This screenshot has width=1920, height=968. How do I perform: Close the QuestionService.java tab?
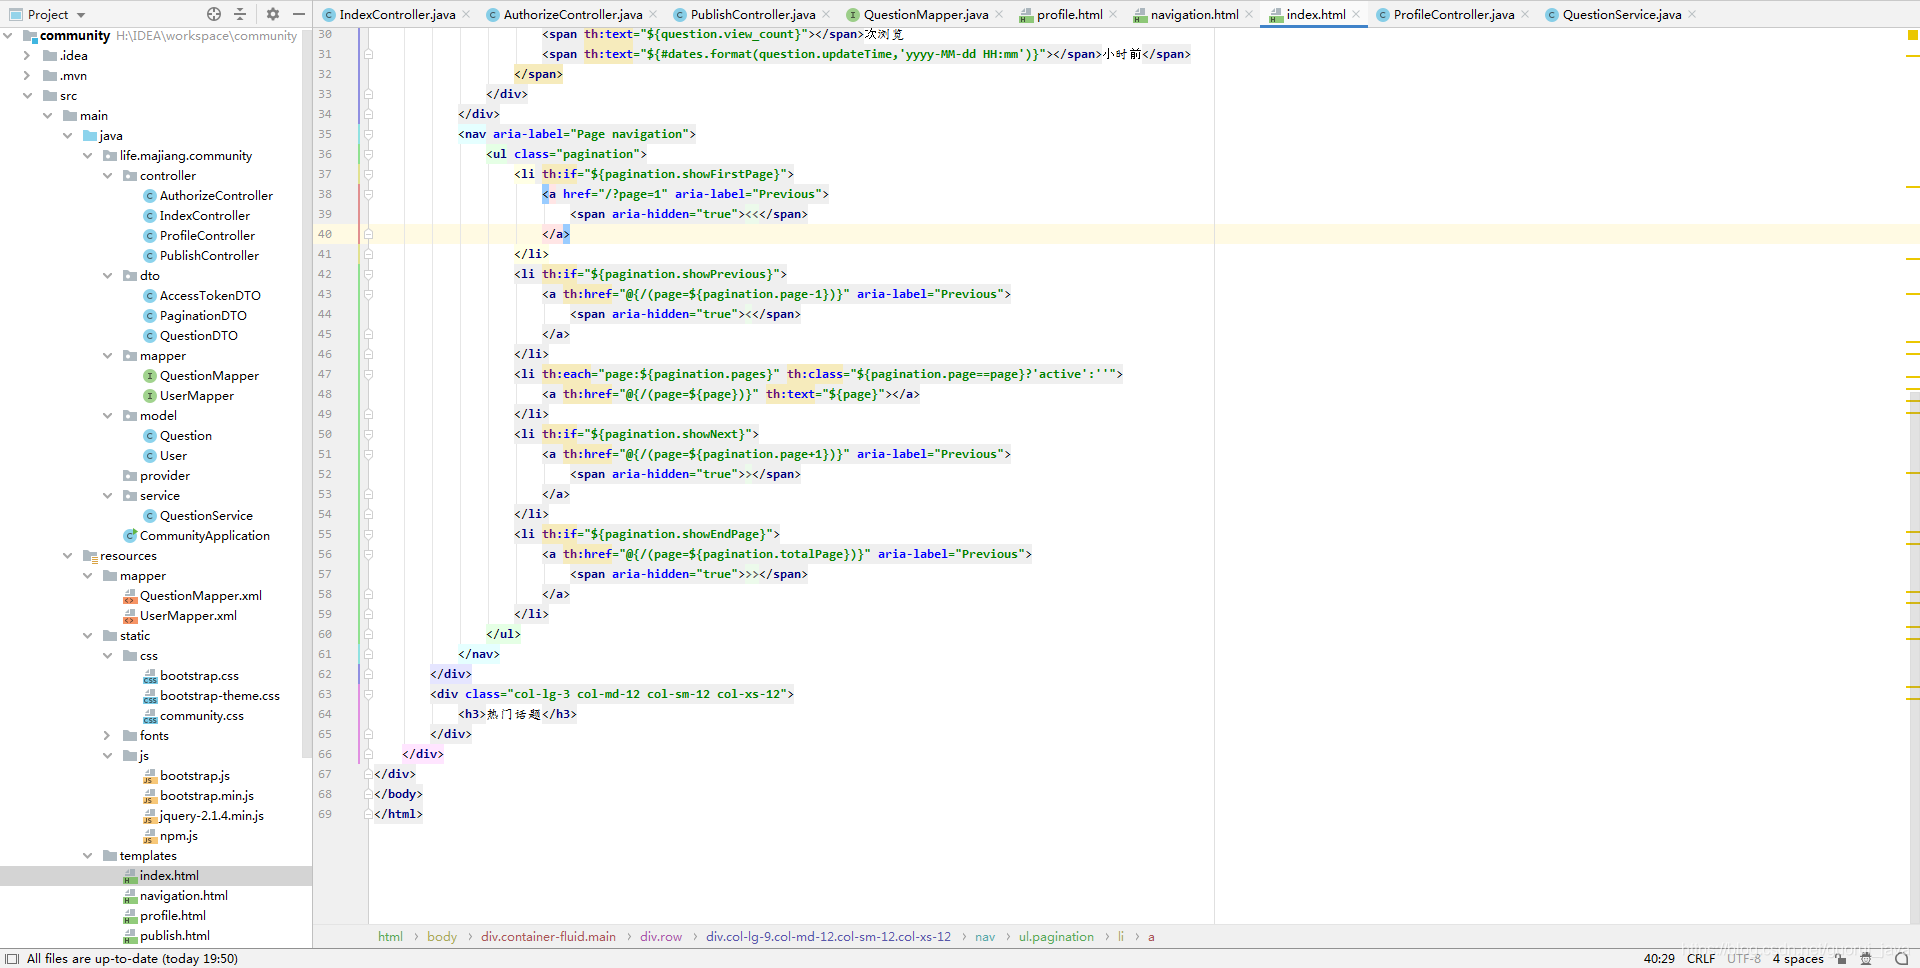click(x=1692, y=14)
